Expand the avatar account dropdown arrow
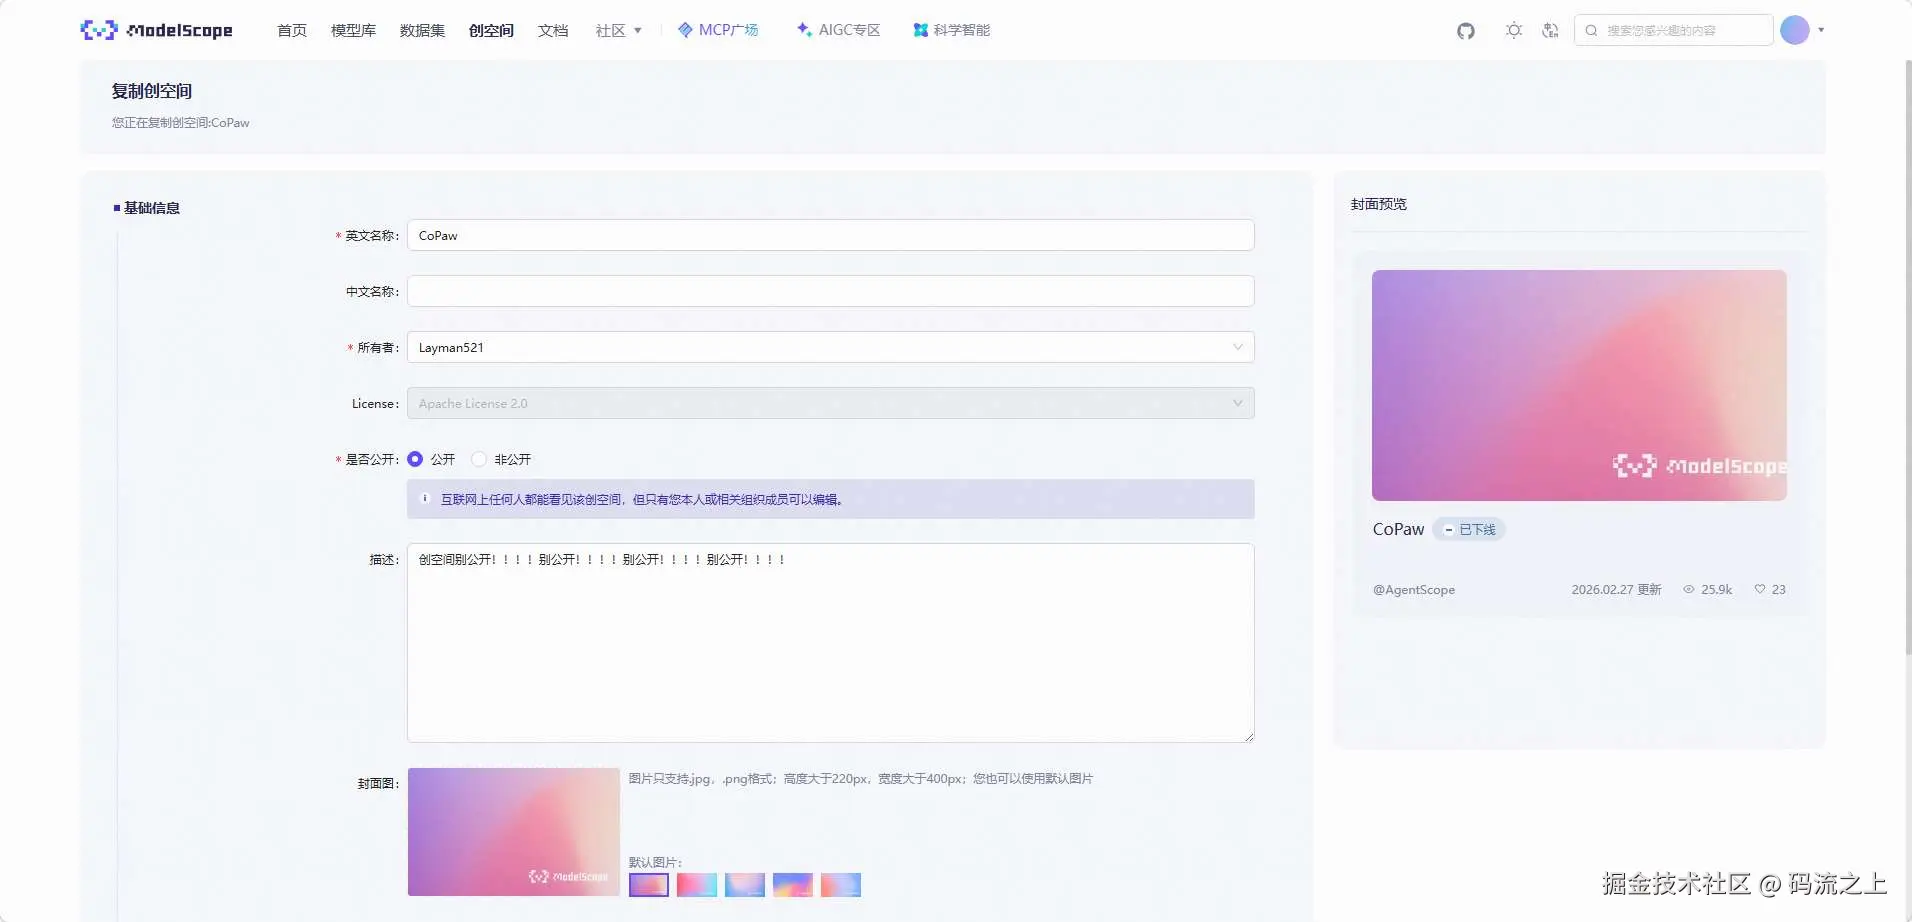Viewport: 1912px width, 922px height. 1821,30
